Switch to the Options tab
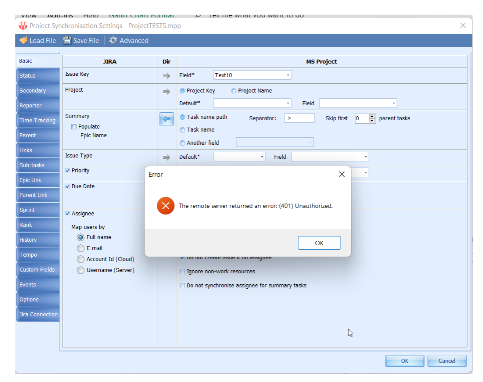483x382 pixels. pos(38,300)
